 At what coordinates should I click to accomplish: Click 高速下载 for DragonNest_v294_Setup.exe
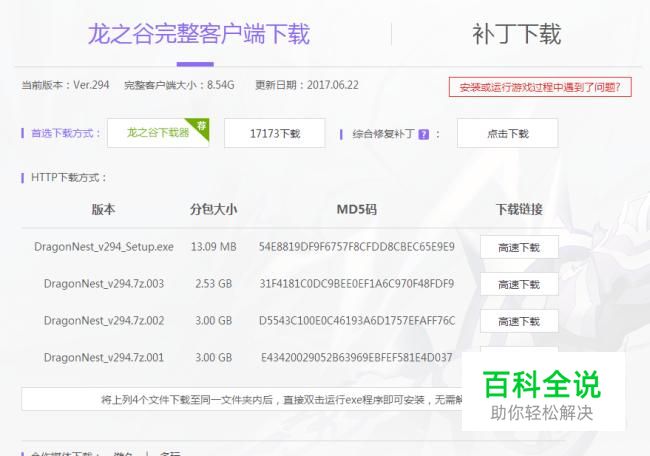pyautogui.click(x=519, y=247)
